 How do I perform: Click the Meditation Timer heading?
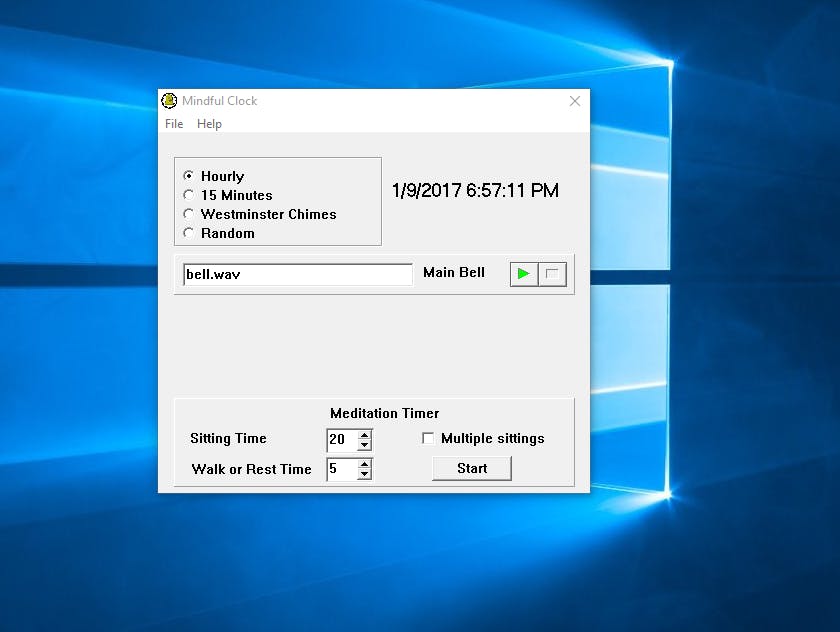click(x=385, y=413)
